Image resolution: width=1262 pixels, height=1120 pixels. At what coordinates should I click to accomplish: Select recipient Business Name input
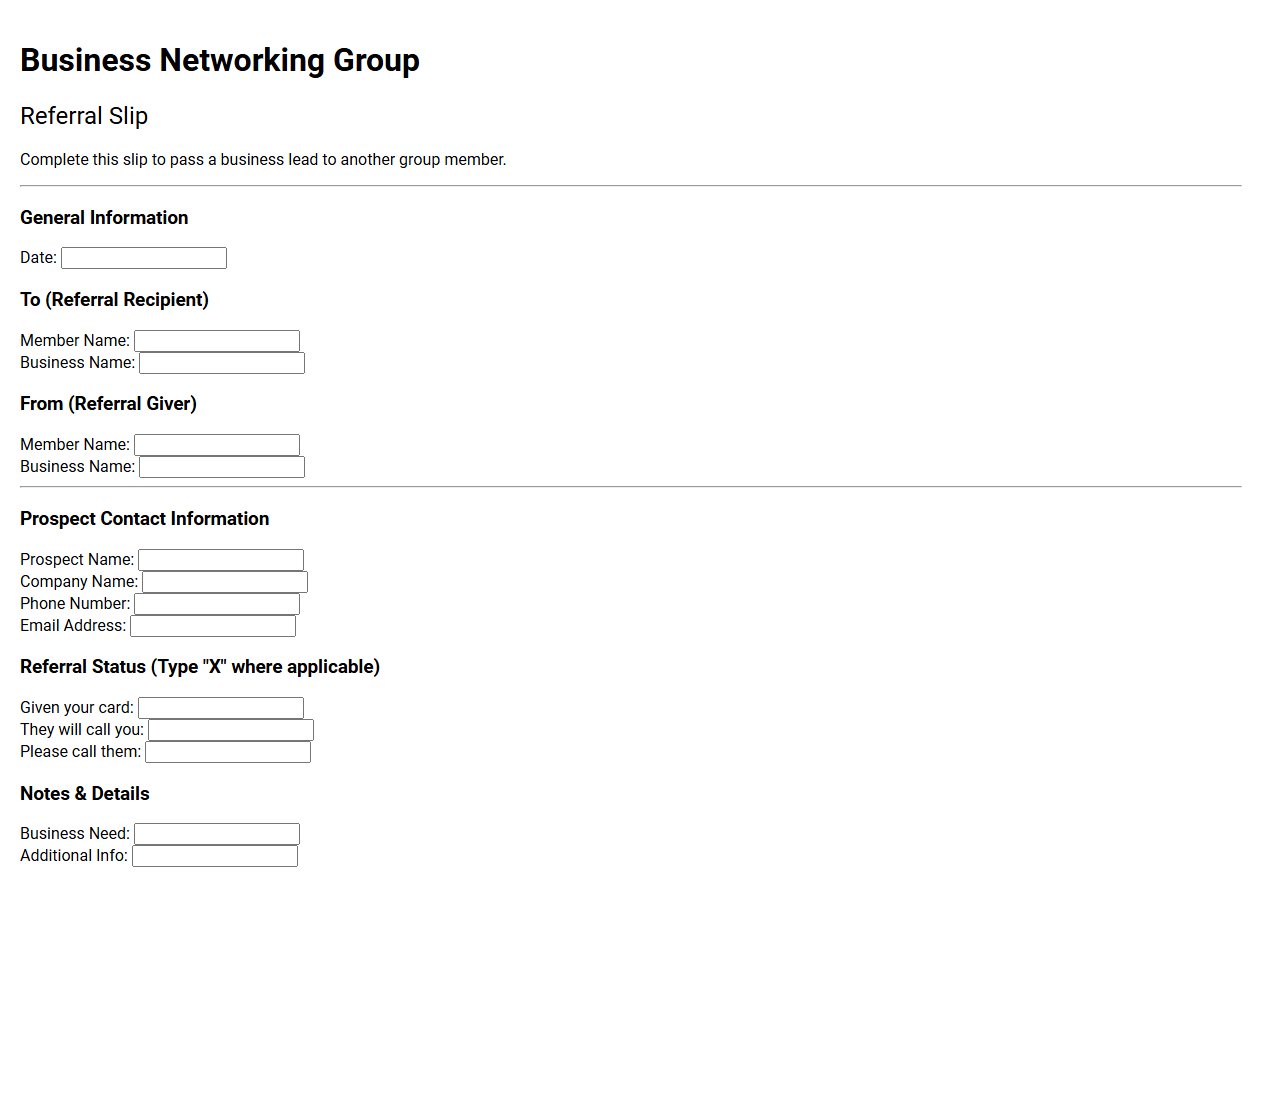coord(222,363)
